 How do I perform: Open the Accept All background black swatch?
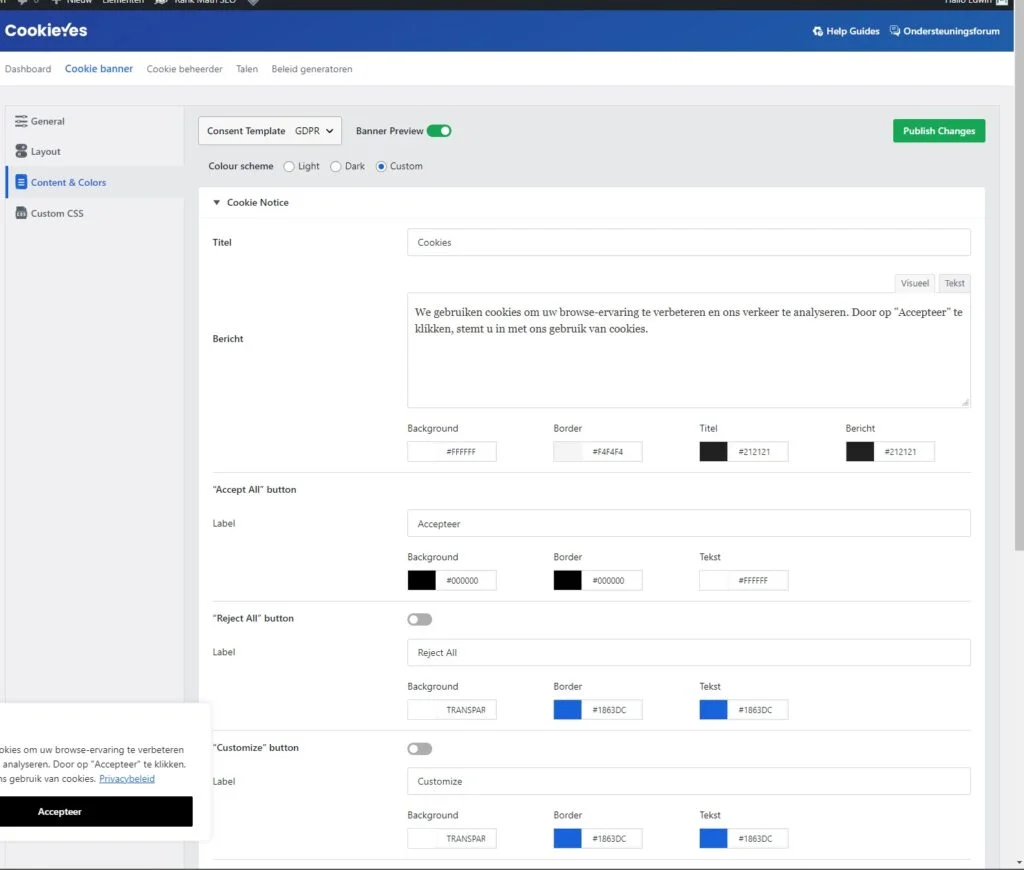pos(422,580)
